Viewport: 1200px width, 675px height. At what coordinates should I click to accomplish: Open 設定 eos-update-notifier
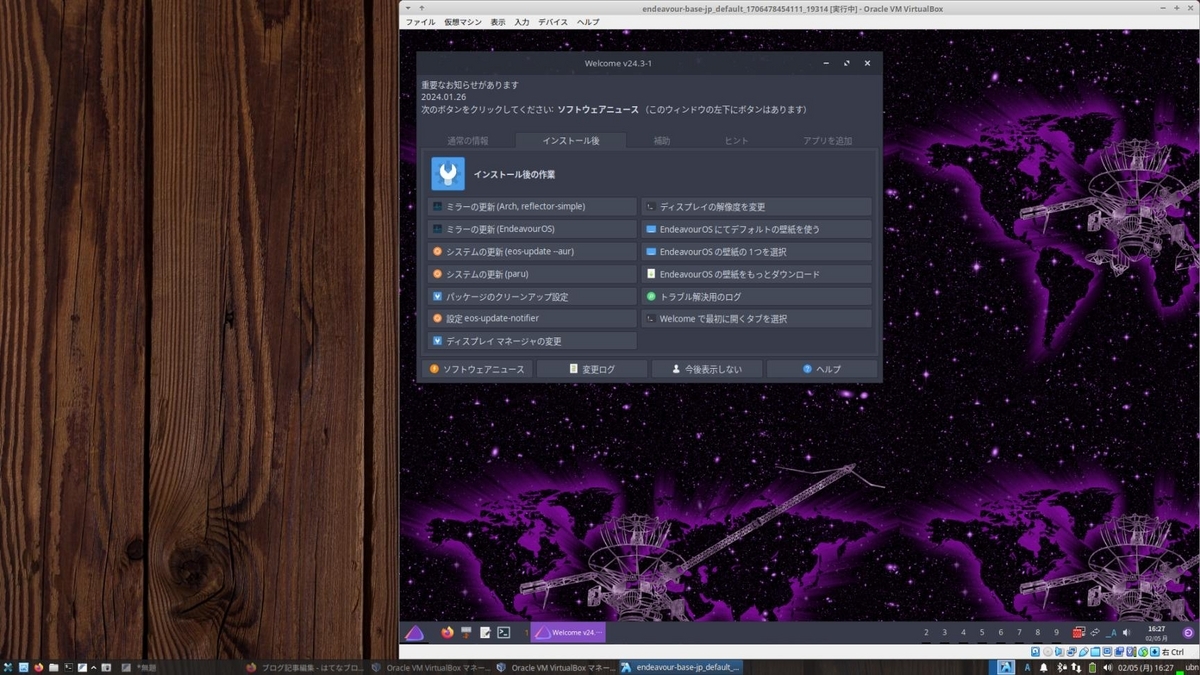[532, 318]
